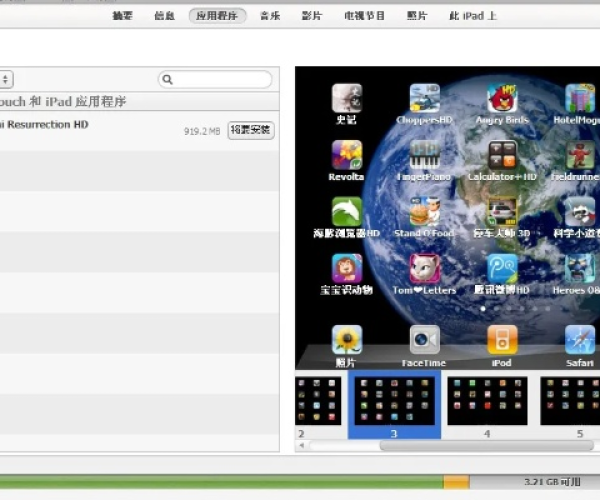Open the 摘要 tab
Viewport: 600px width, 500px height.
point(122,16)
